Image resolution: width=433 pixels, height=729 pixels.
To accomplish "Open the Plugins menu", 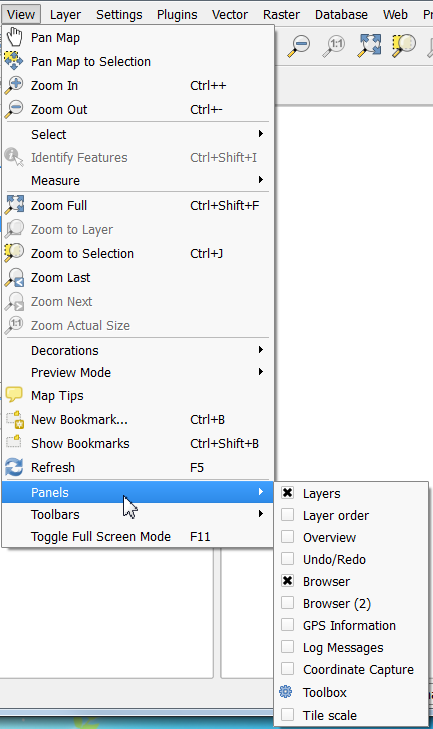I will (x=177, y=14).
